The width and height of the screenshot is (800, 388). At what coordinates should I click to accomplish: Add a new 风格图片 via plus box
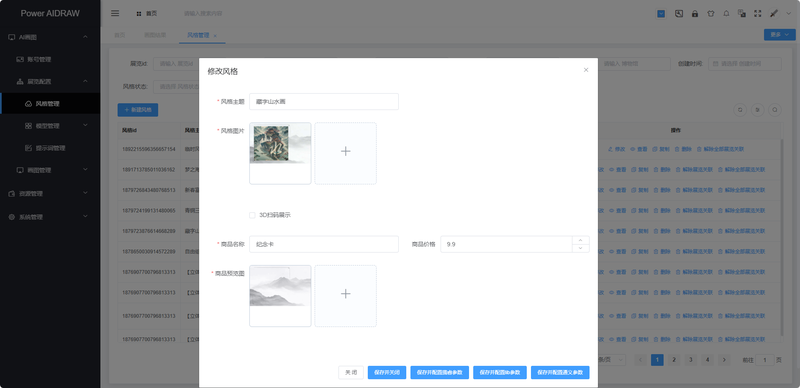coord(345,153)
